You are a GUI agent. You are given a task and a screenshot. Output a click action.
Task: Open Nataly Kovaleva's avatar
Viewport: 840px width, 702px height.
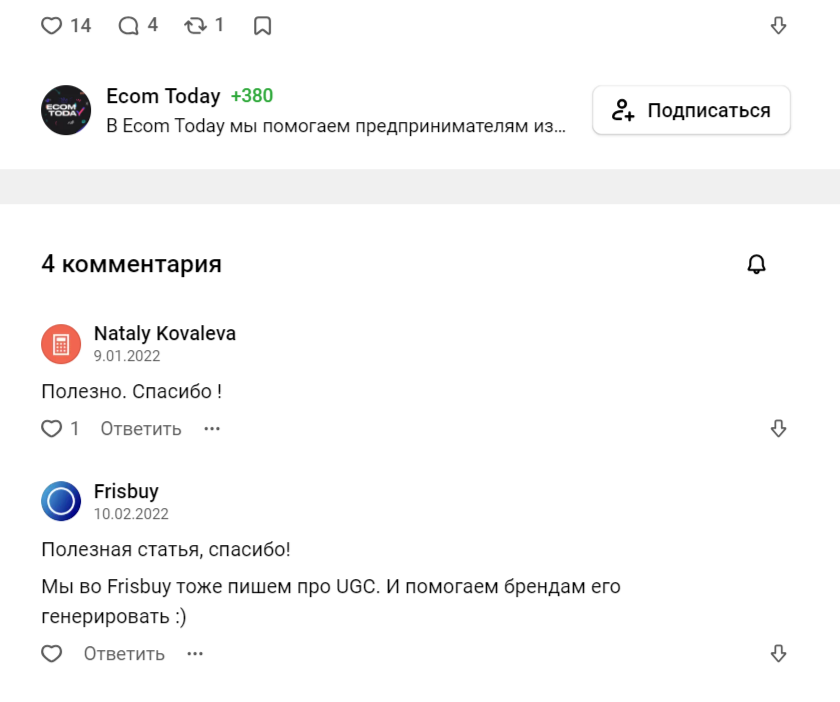pos(61,344)
